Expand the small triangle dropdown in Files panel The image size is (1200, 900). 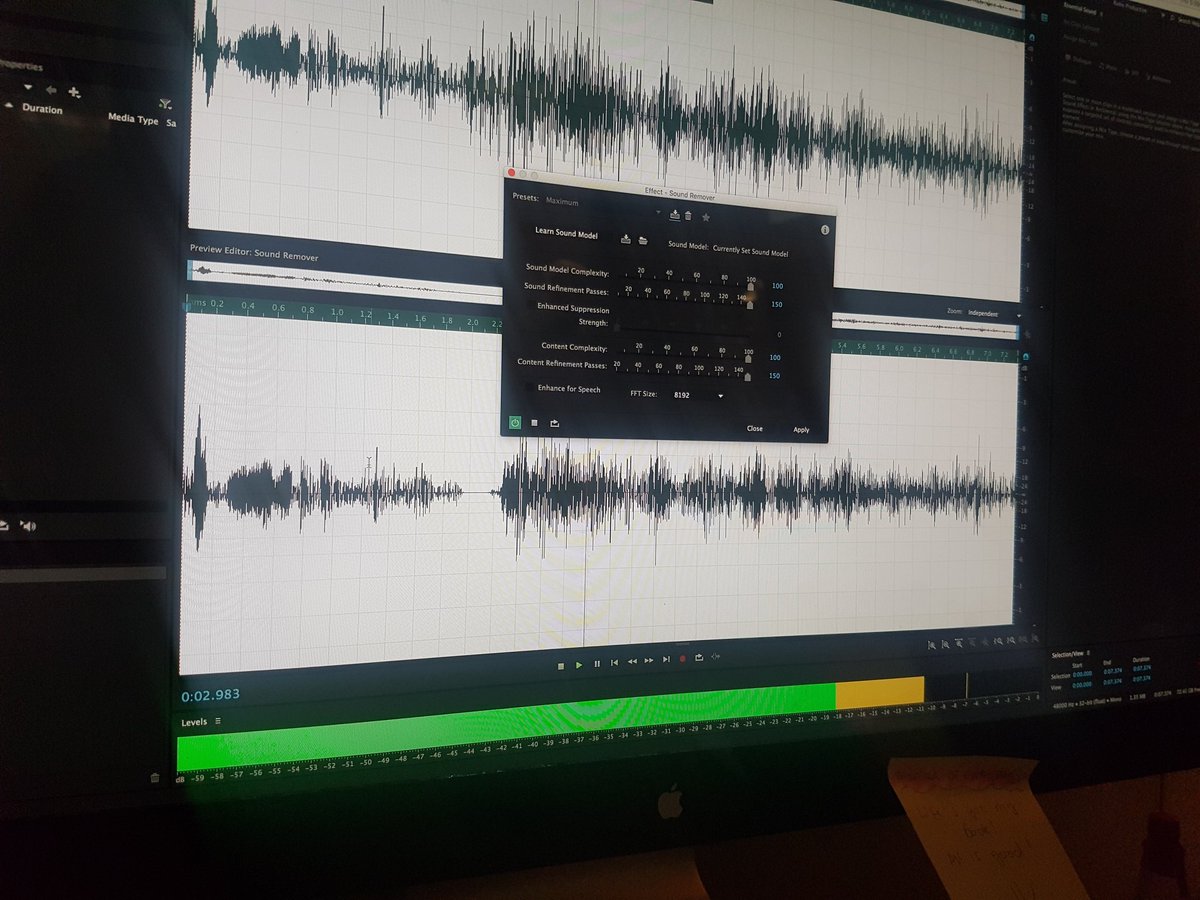click(x=28, y=88)
